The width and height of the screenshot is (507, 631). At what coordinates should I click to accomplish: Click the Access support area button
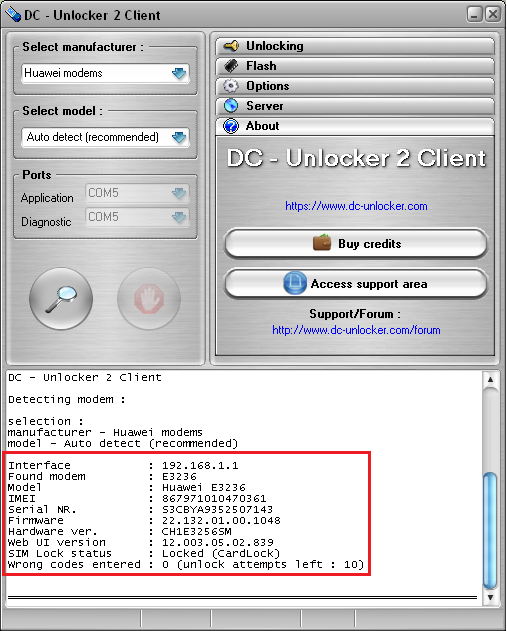click(x=356, y=284)
